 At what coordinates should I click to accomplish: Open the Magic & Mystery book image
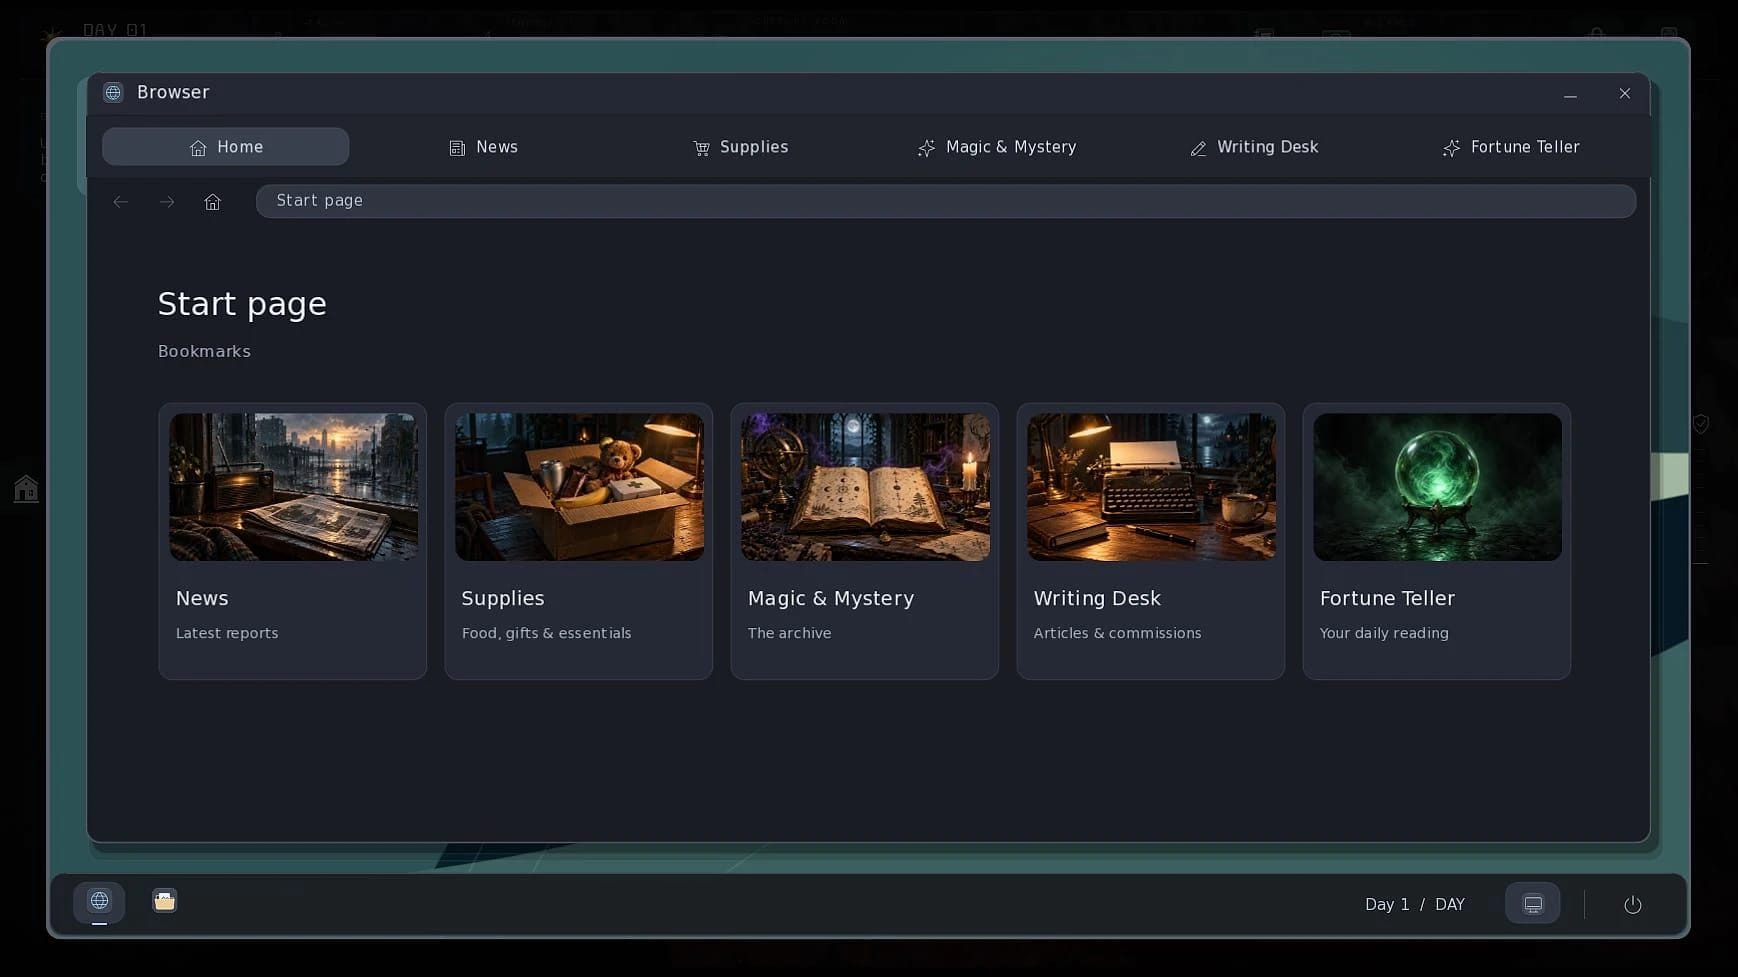click(x=866, y=487)
